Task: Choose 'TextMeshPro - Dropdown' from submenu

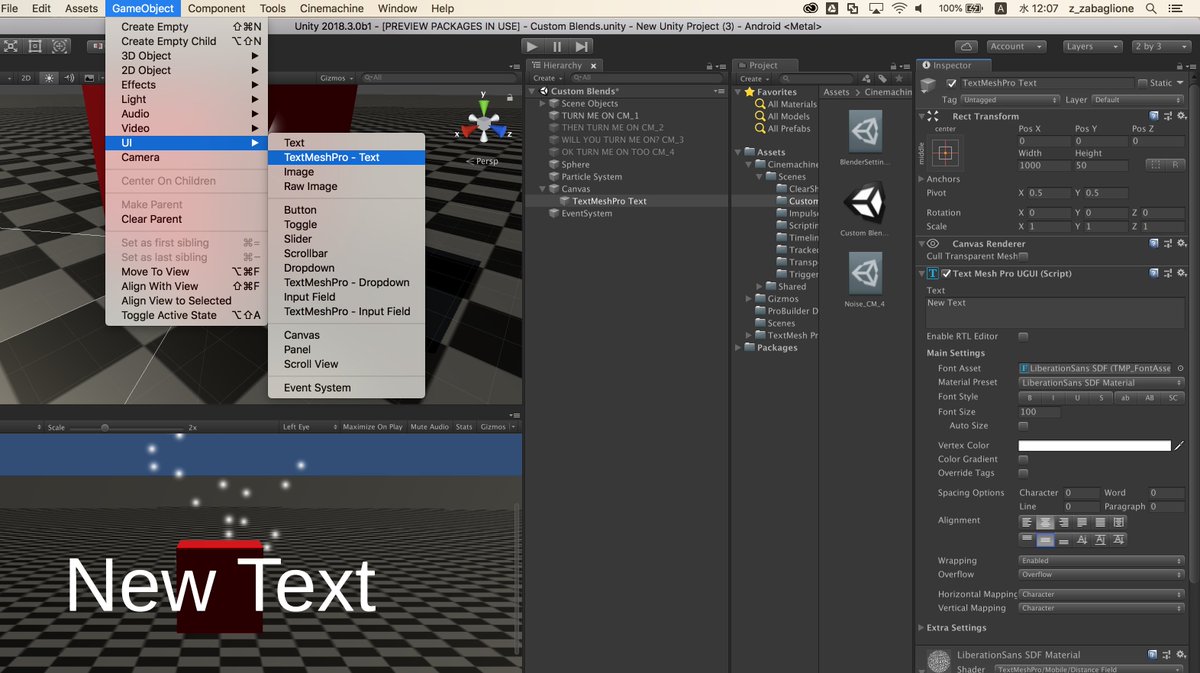Action: (x=346, y=282)
